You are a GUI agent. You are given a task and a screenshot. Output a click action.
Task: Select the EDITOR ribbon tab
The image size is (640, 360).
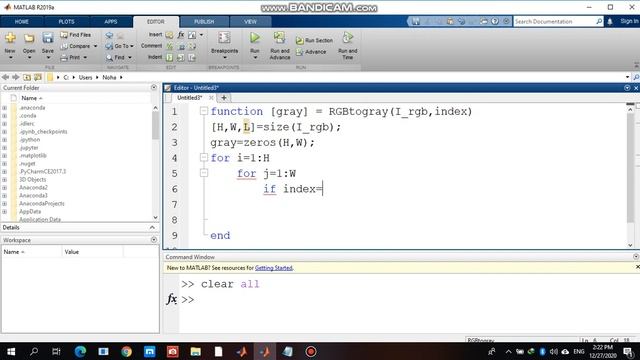tap(156, 22)
